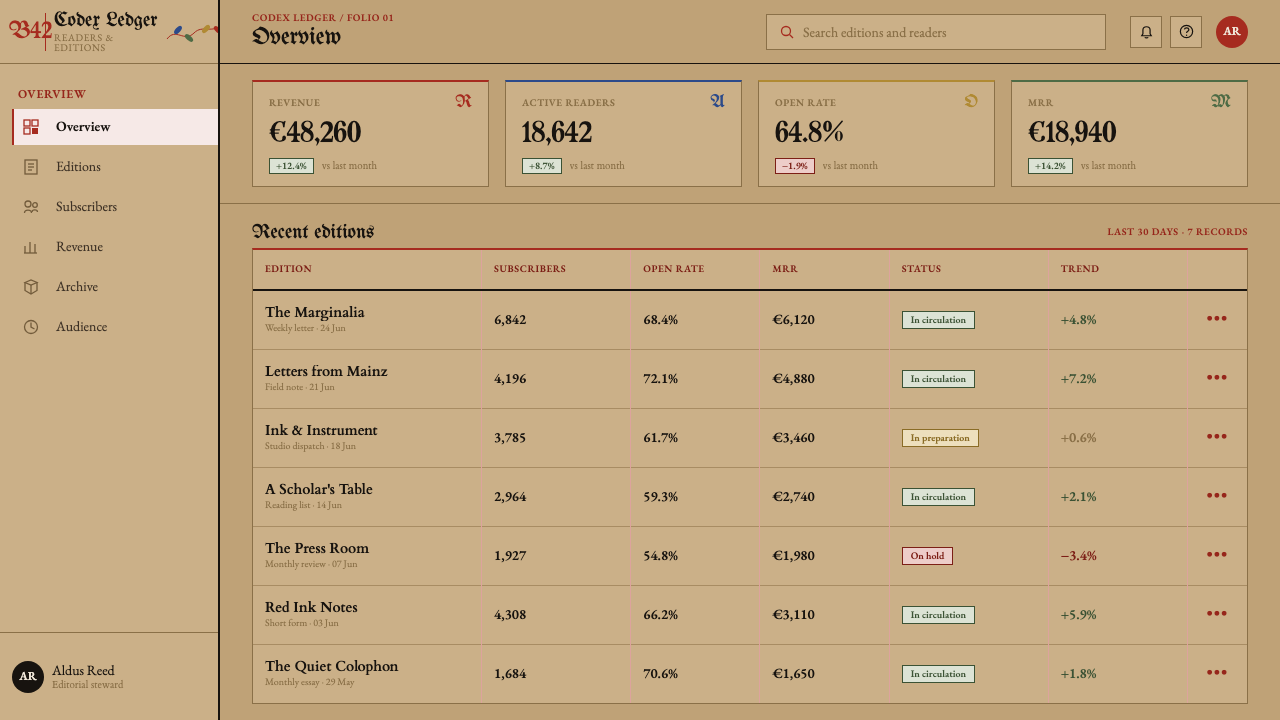Viewport: 1280px width, 720px height.
Task: Open the notifications bell
Action: point(1146,32)
